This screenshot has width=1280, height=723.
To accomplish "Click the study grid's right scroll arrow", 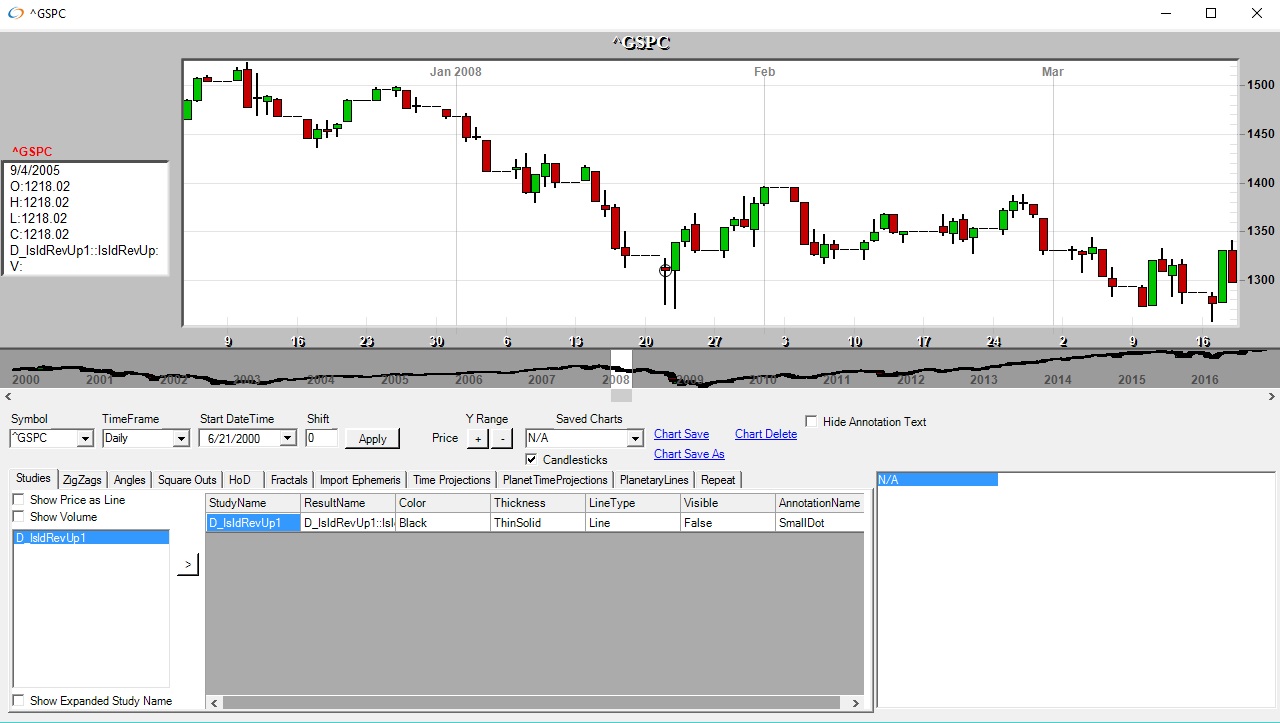I will pos(856,703).
